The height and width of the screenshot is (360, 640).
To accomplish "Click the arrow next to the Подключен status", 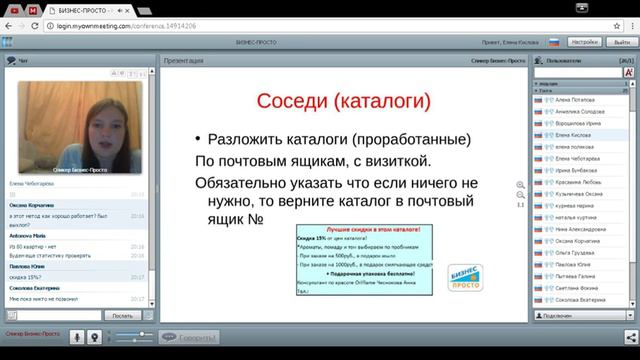I will pyautogui.click(x=630, y=316).
